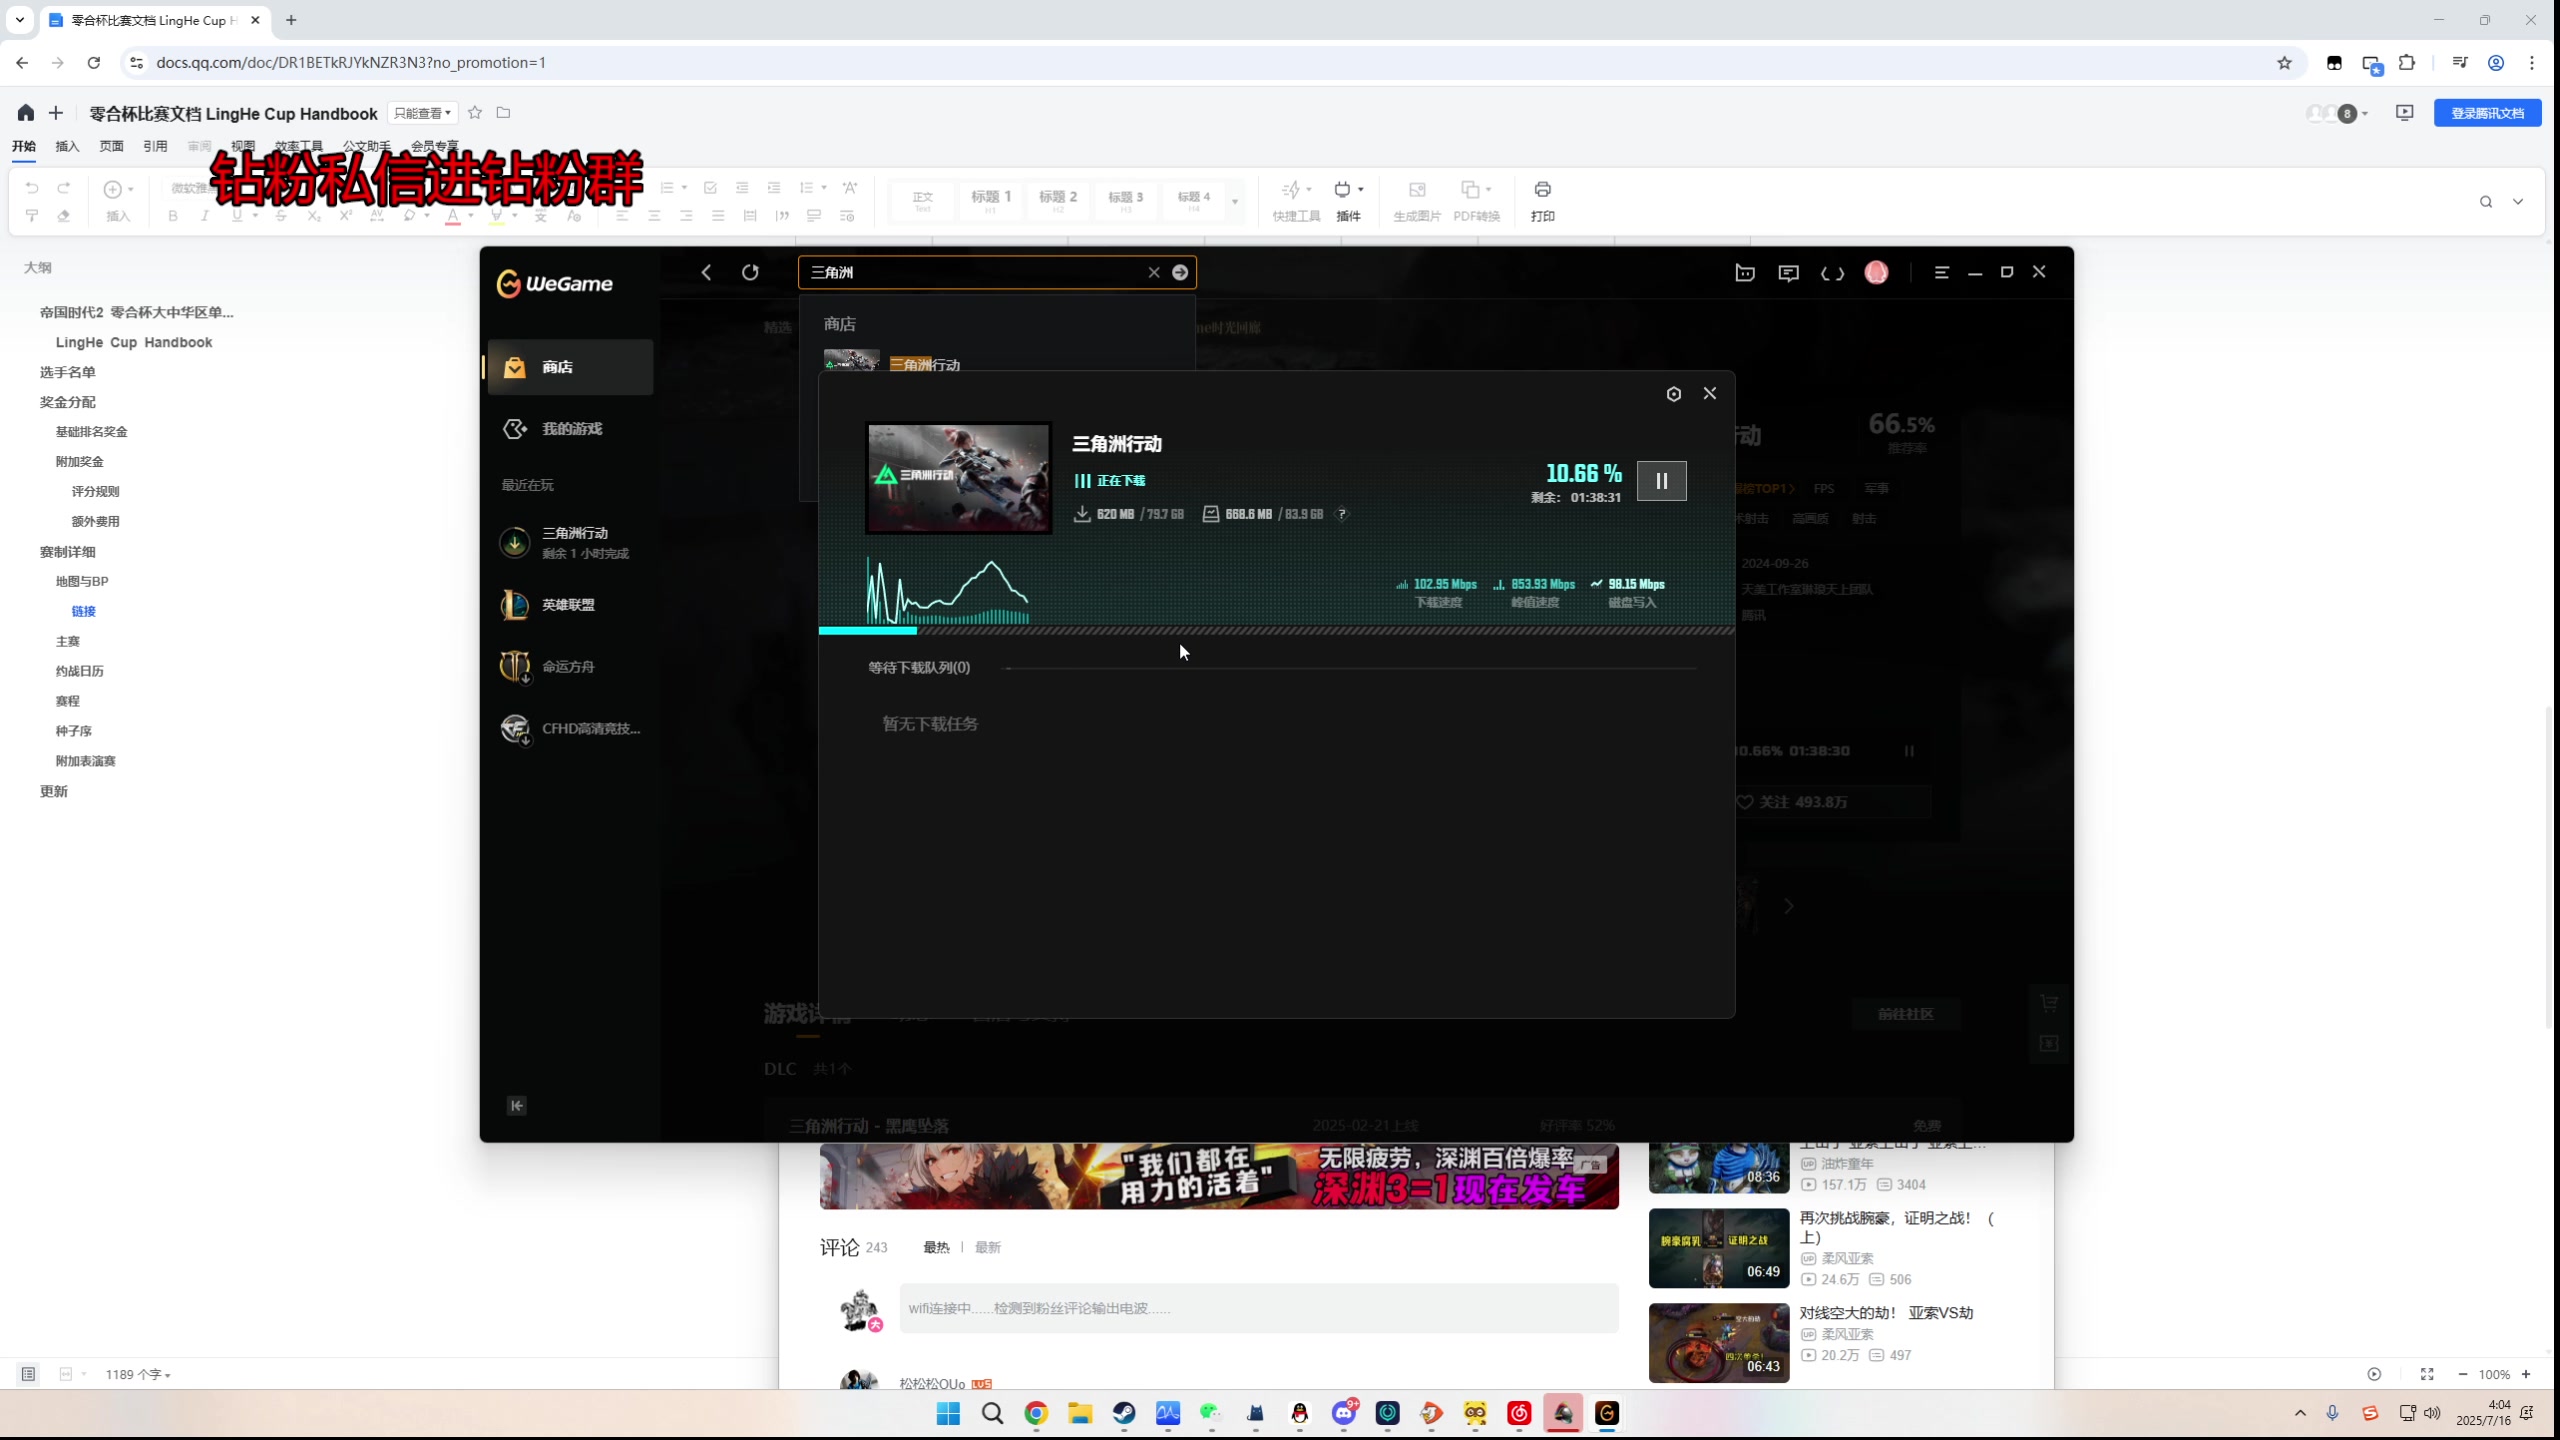Open the 插入 plus dropdown in toolbar
This screenshot has height=1440, width=2560.
[118, 200]
